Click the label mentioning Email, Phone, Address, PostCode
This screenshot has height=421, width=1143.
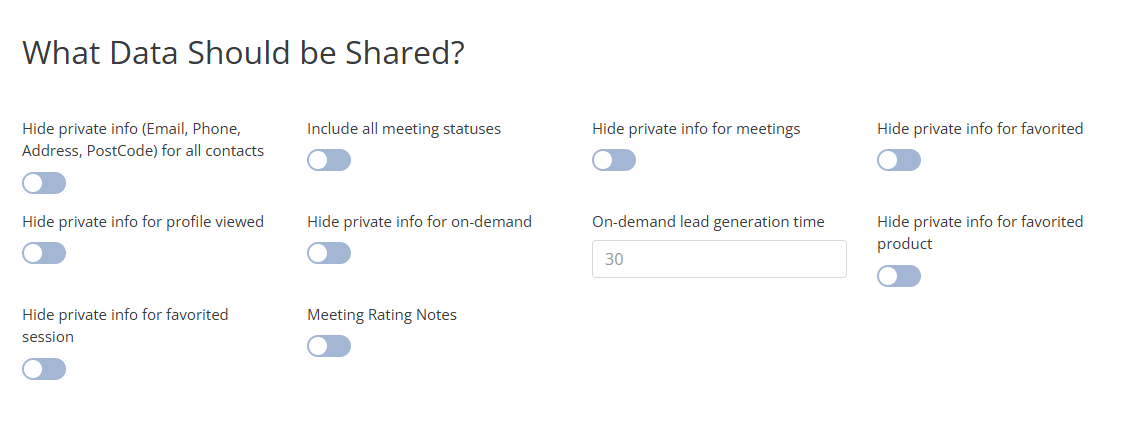pos(143,140)
